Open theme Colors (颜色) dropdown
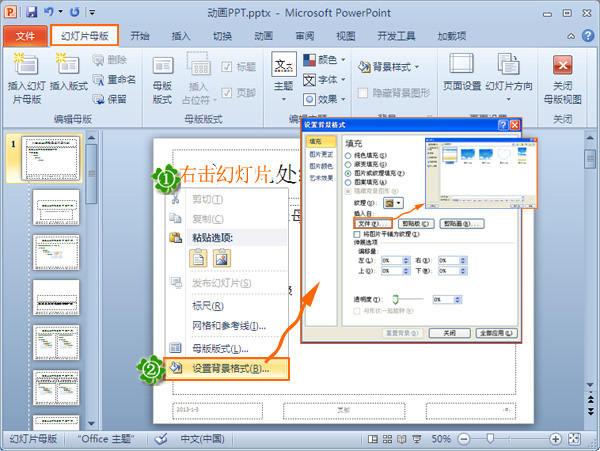This screenshot has height=451, width=600. pos(324,60)
